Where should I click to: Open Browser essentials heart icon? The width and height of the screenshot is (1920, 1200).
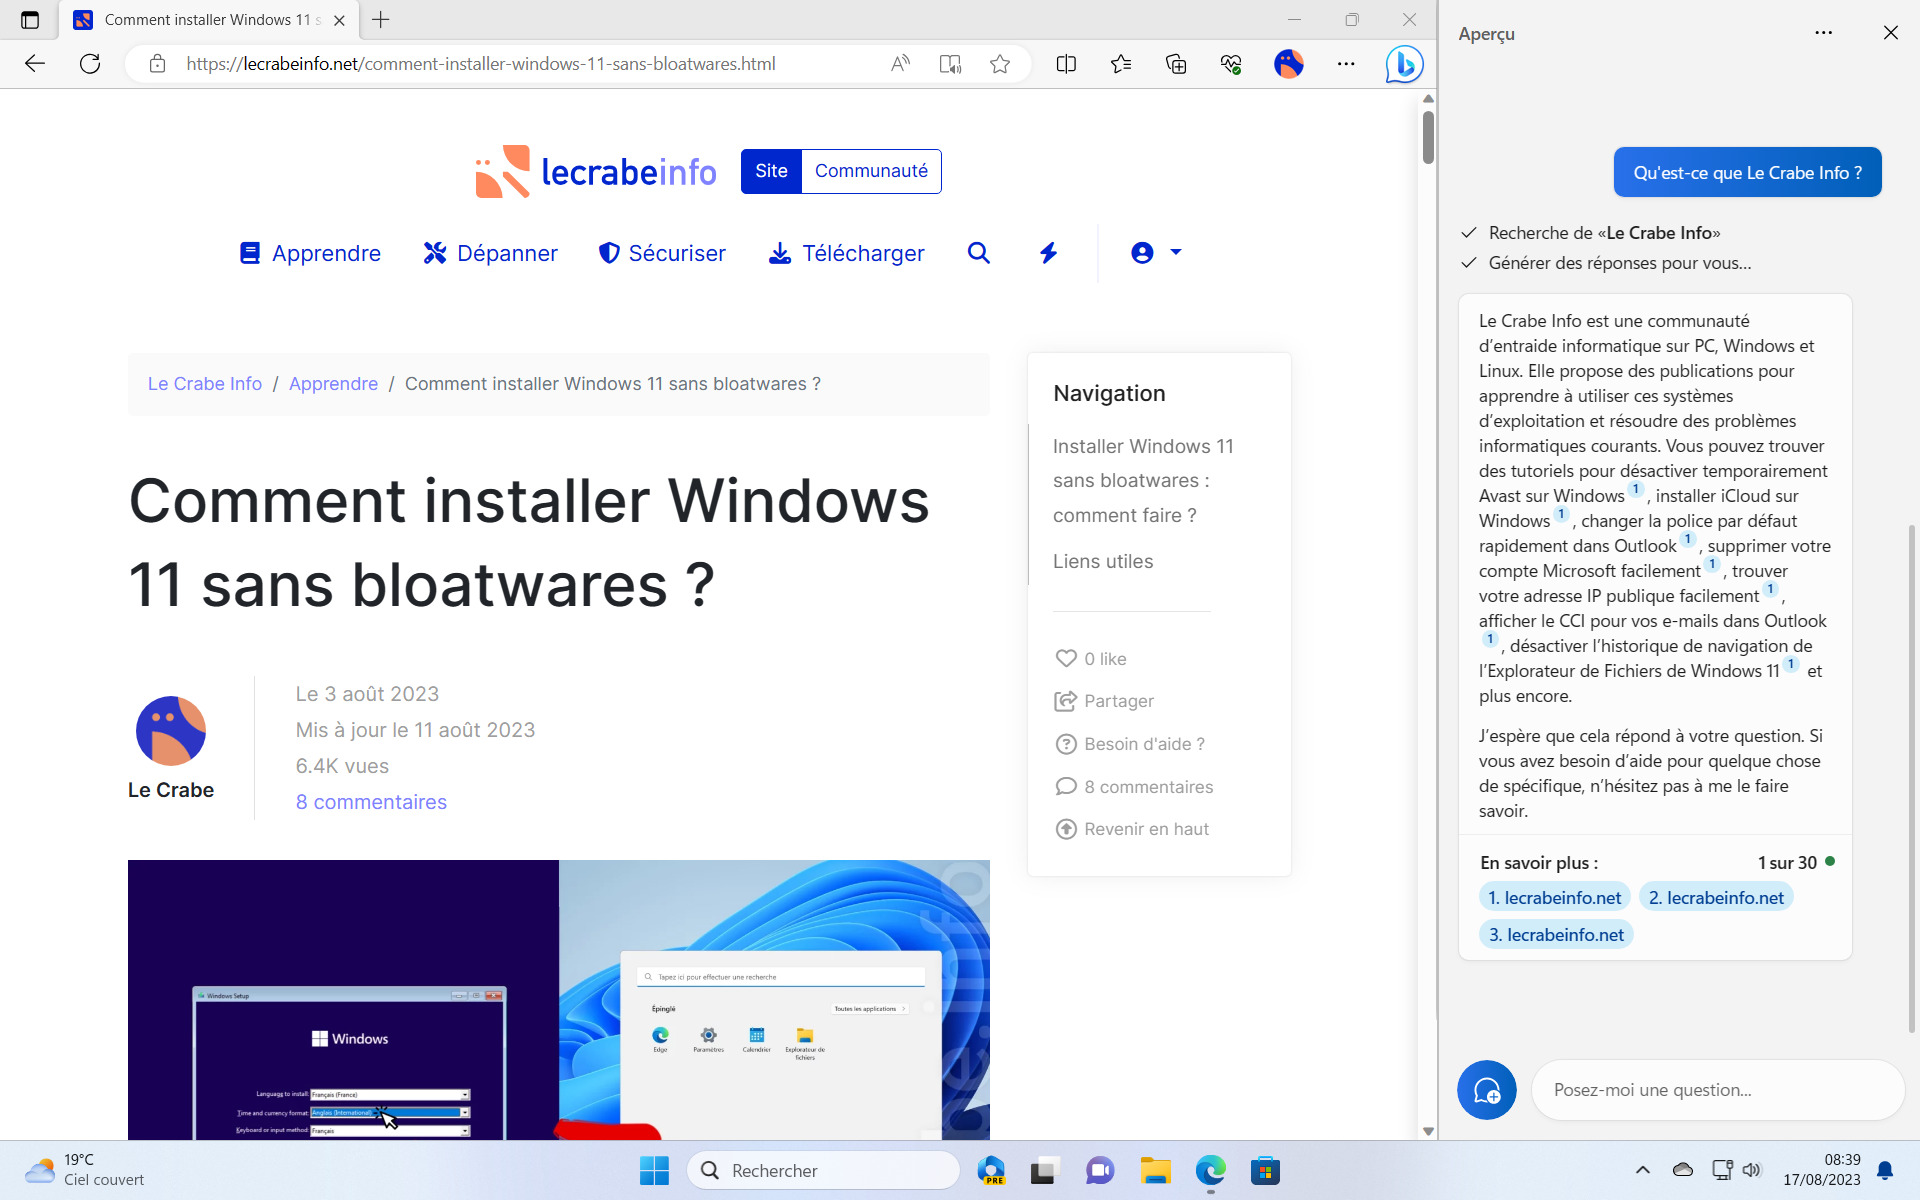1231,64
